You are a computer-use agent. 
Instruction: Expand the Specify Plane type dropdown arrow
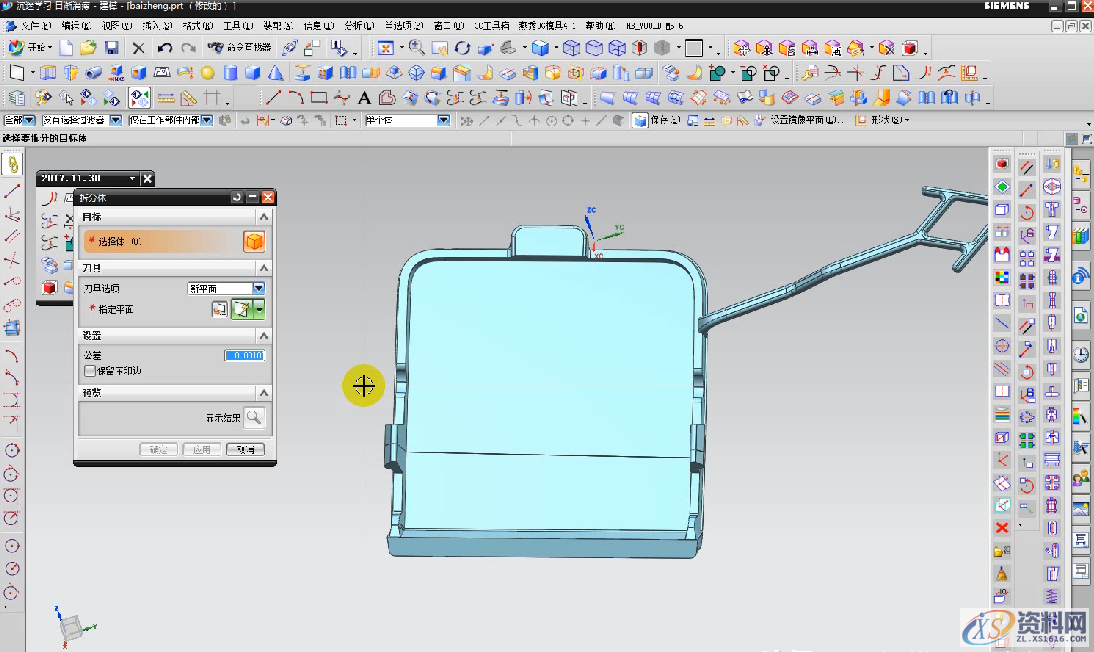(x=260, y=310)
